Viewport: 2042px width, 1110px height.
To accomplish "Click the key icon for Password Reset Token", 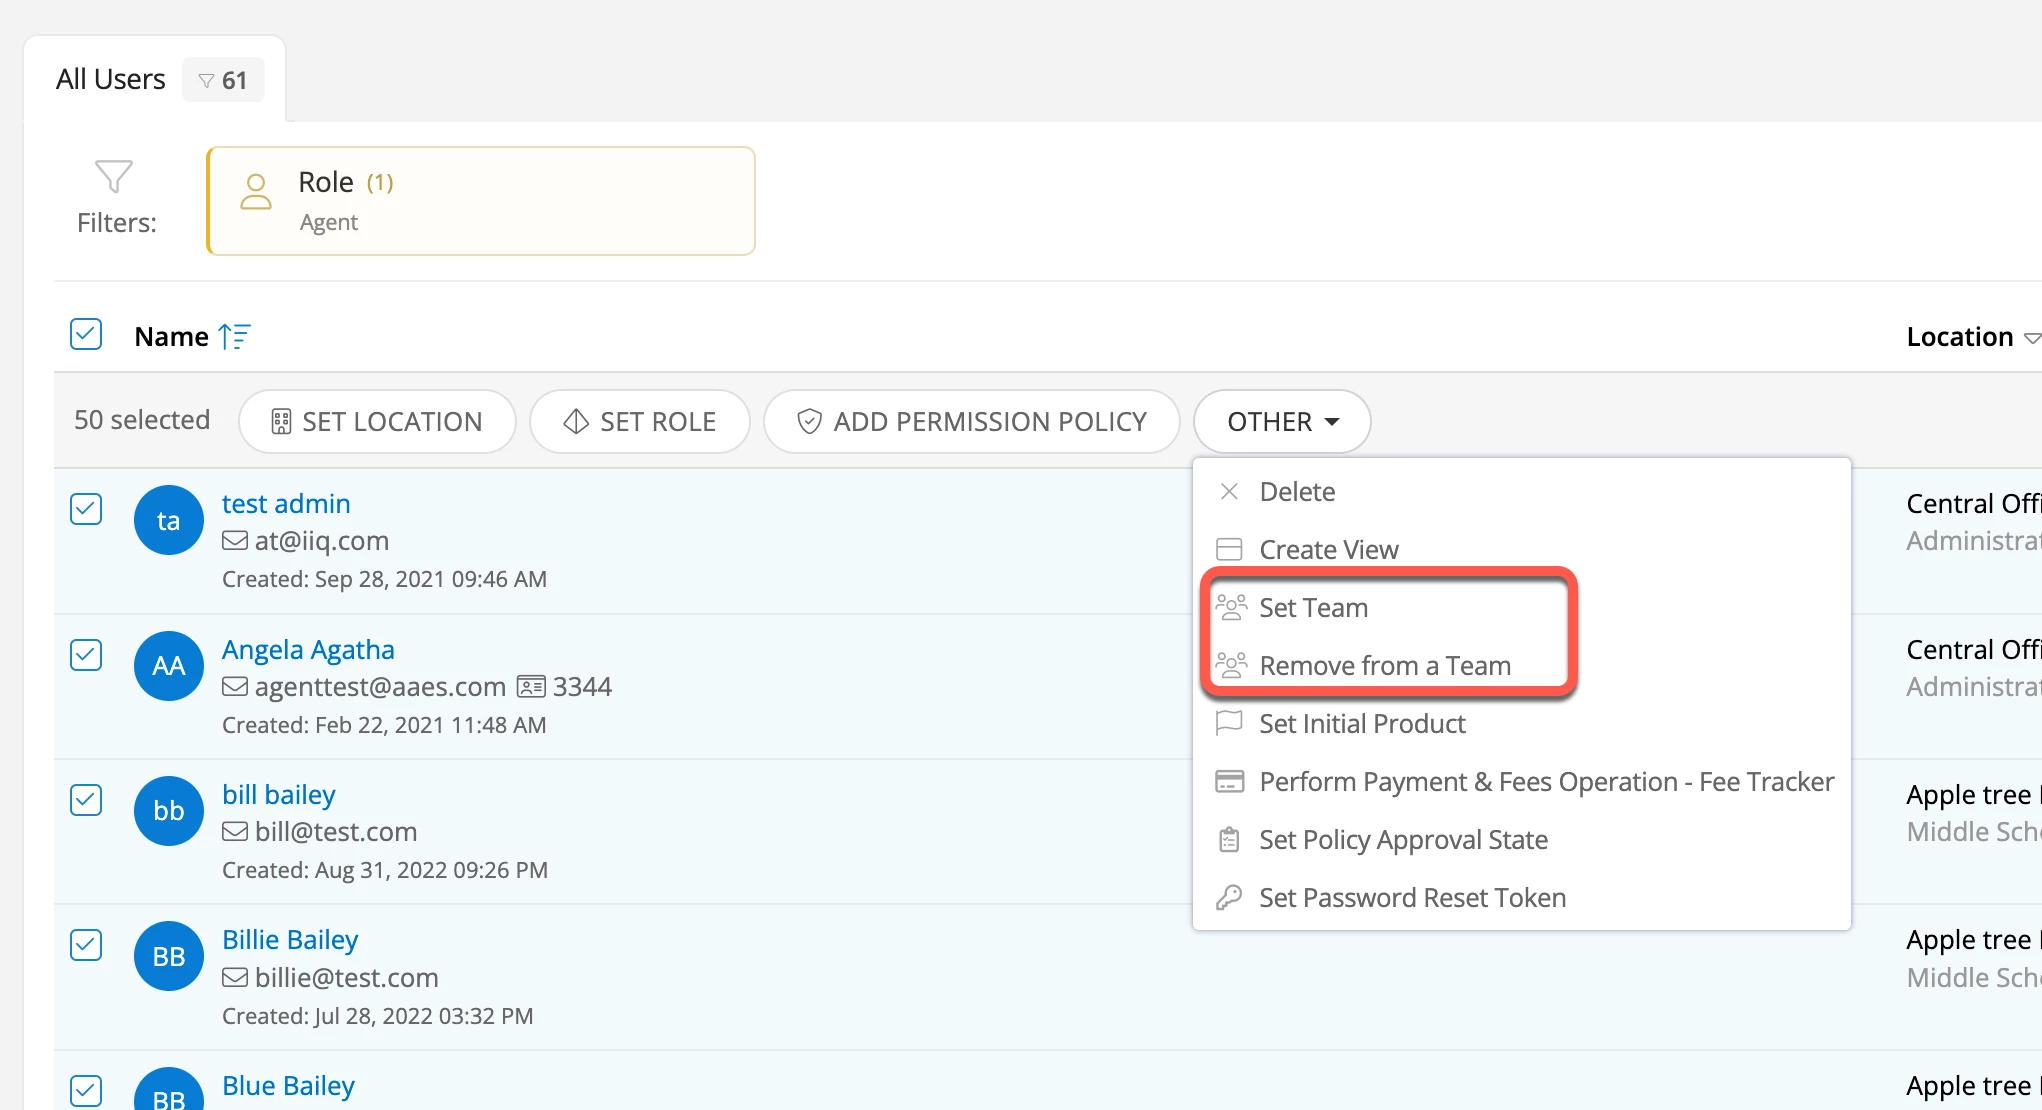I will click(1229, 898).
